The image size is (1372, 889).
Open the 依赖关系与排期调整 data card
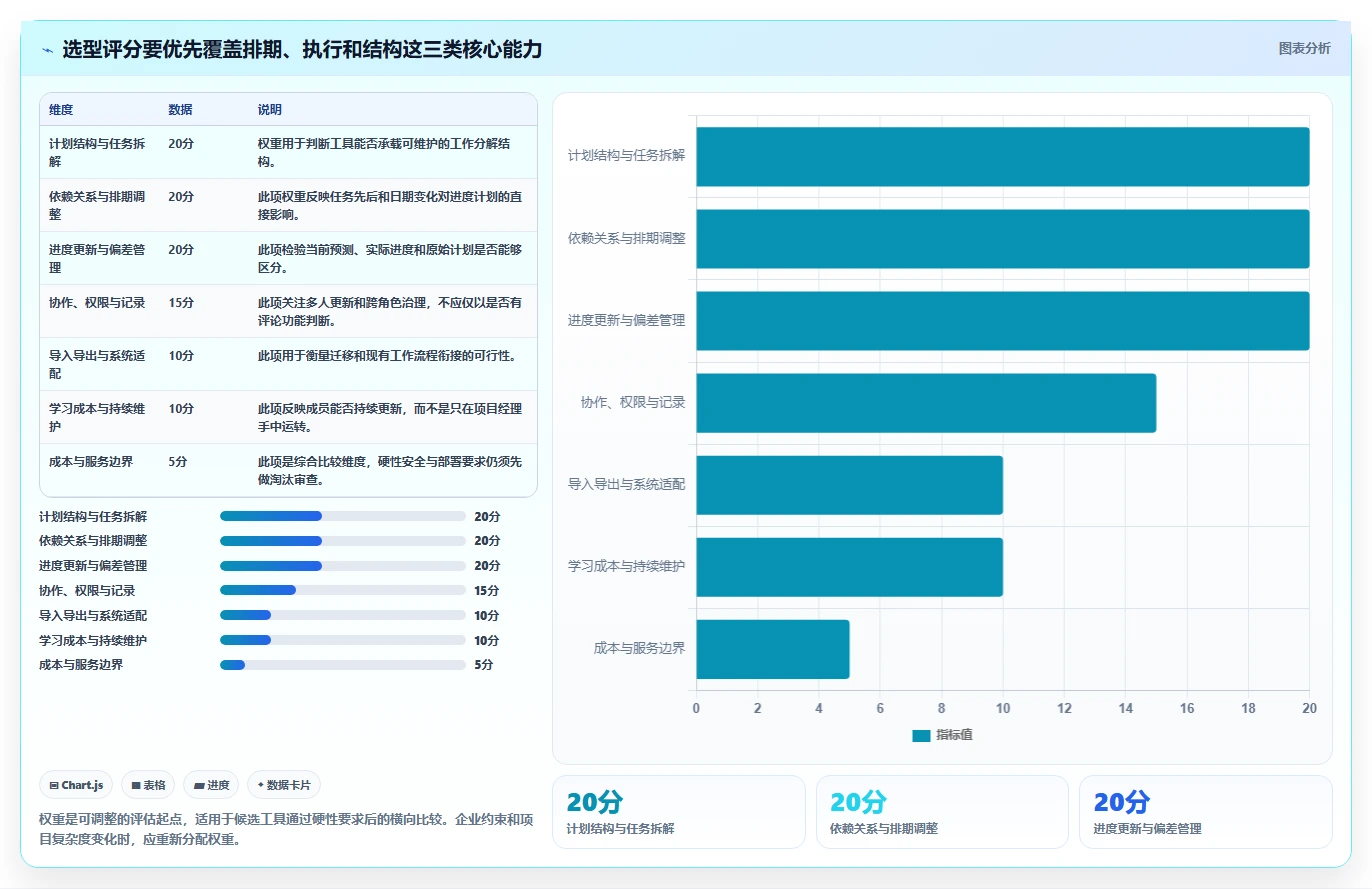click(942, 812)
